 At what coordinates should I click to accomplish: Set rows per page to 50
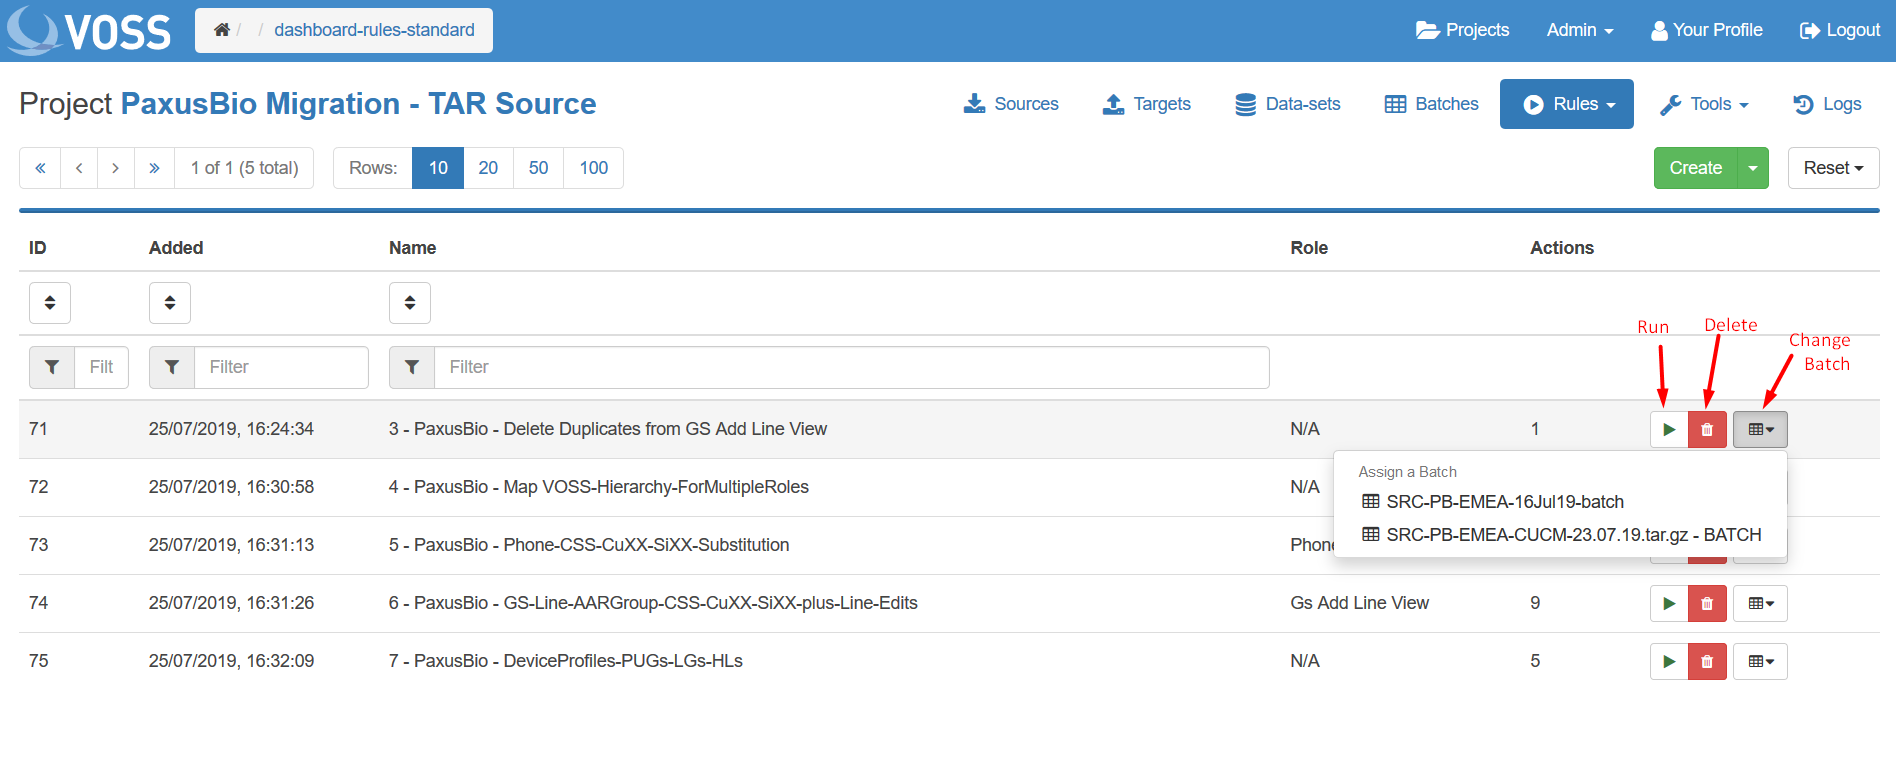pos(538,168)
